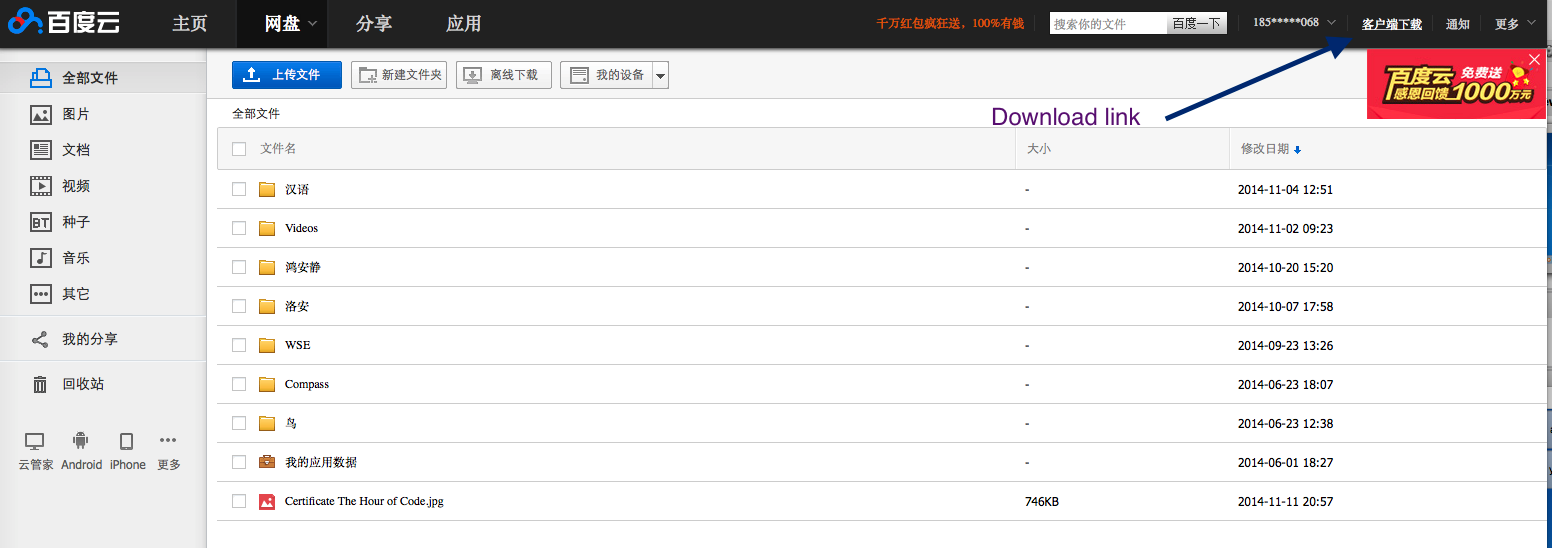This screenshot has height=548, width=1552.
Task: Check the box for 我的应用数据
Action: [239, 462]
